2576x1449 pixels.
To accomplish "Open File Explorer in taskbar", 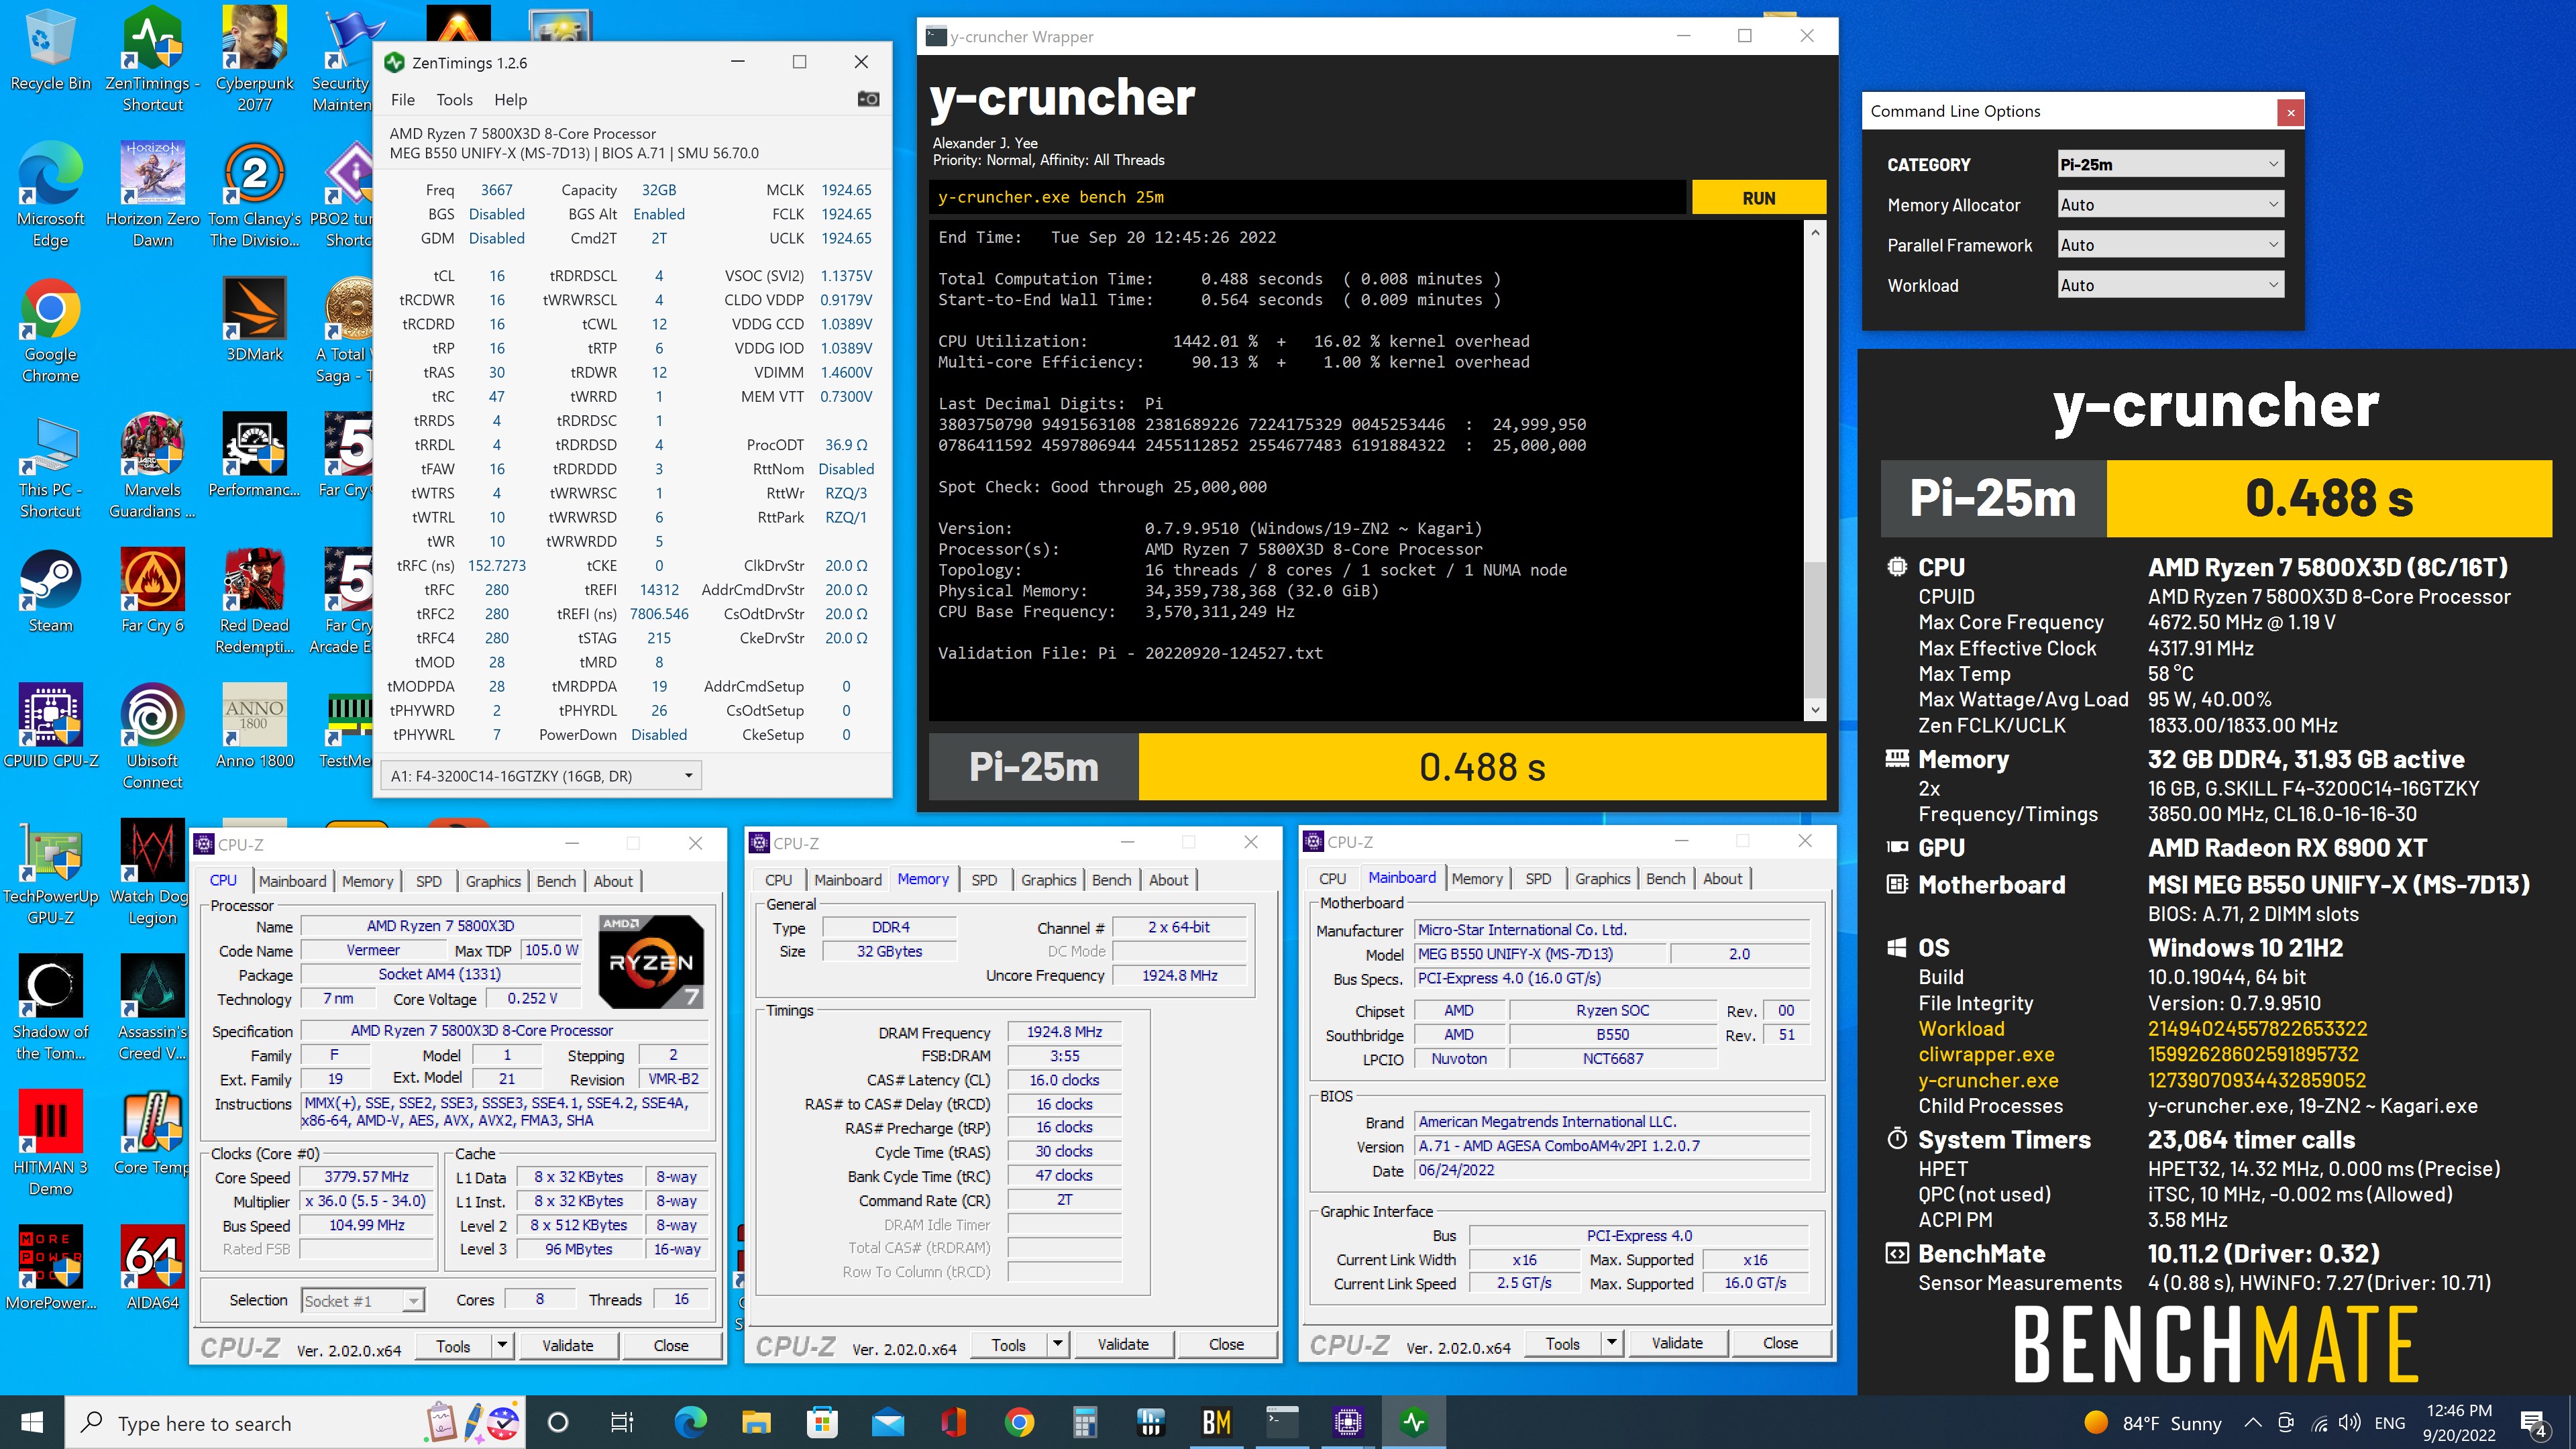I will (756, 1422).
